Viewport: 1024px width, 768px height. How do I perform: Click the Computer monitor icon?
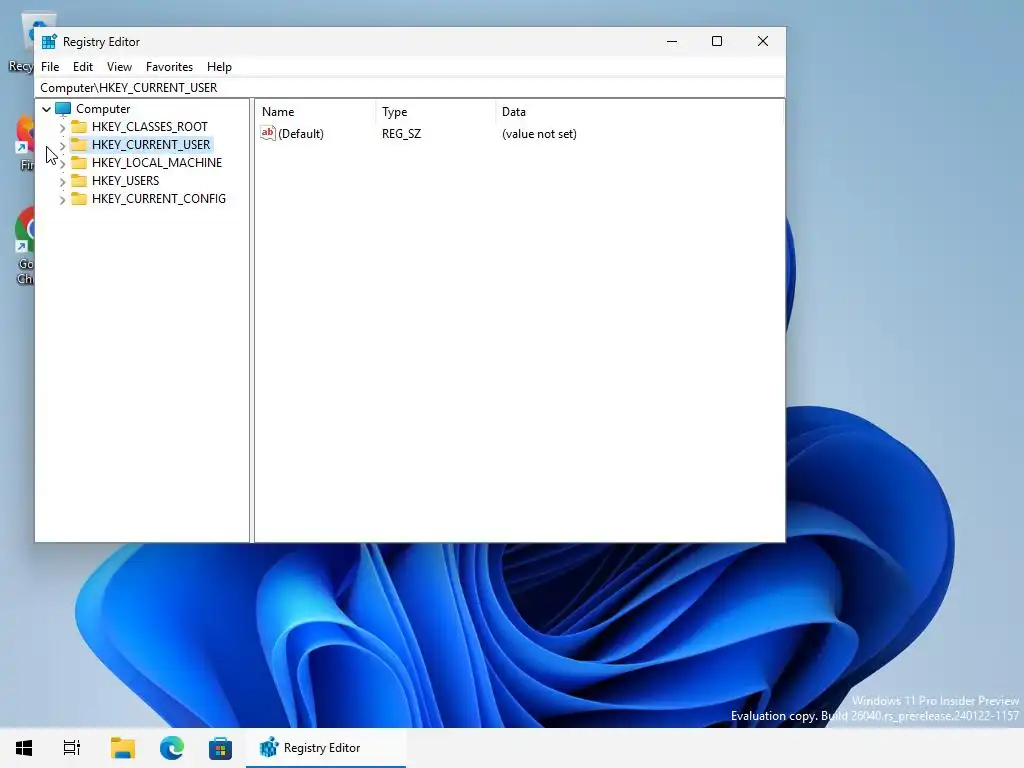pos(63,108)
